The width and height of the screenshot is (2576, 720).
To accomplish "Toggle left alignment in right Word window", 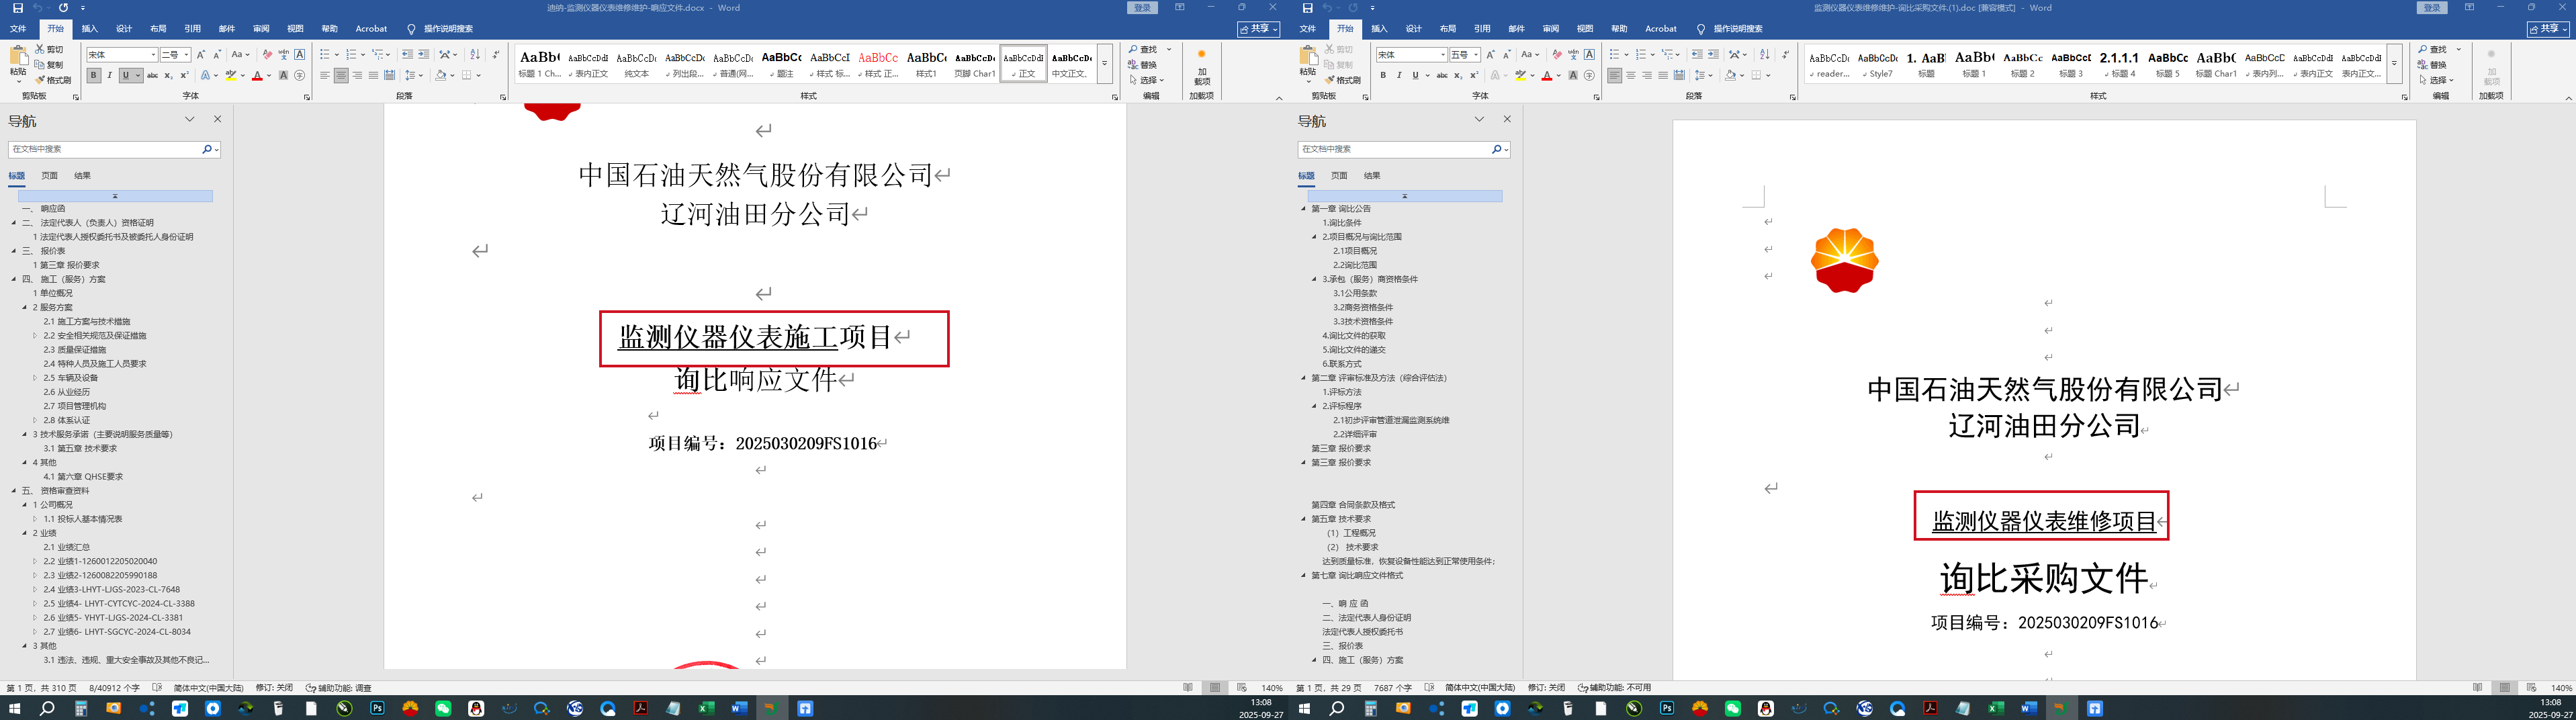I will tap(1615, 75).
